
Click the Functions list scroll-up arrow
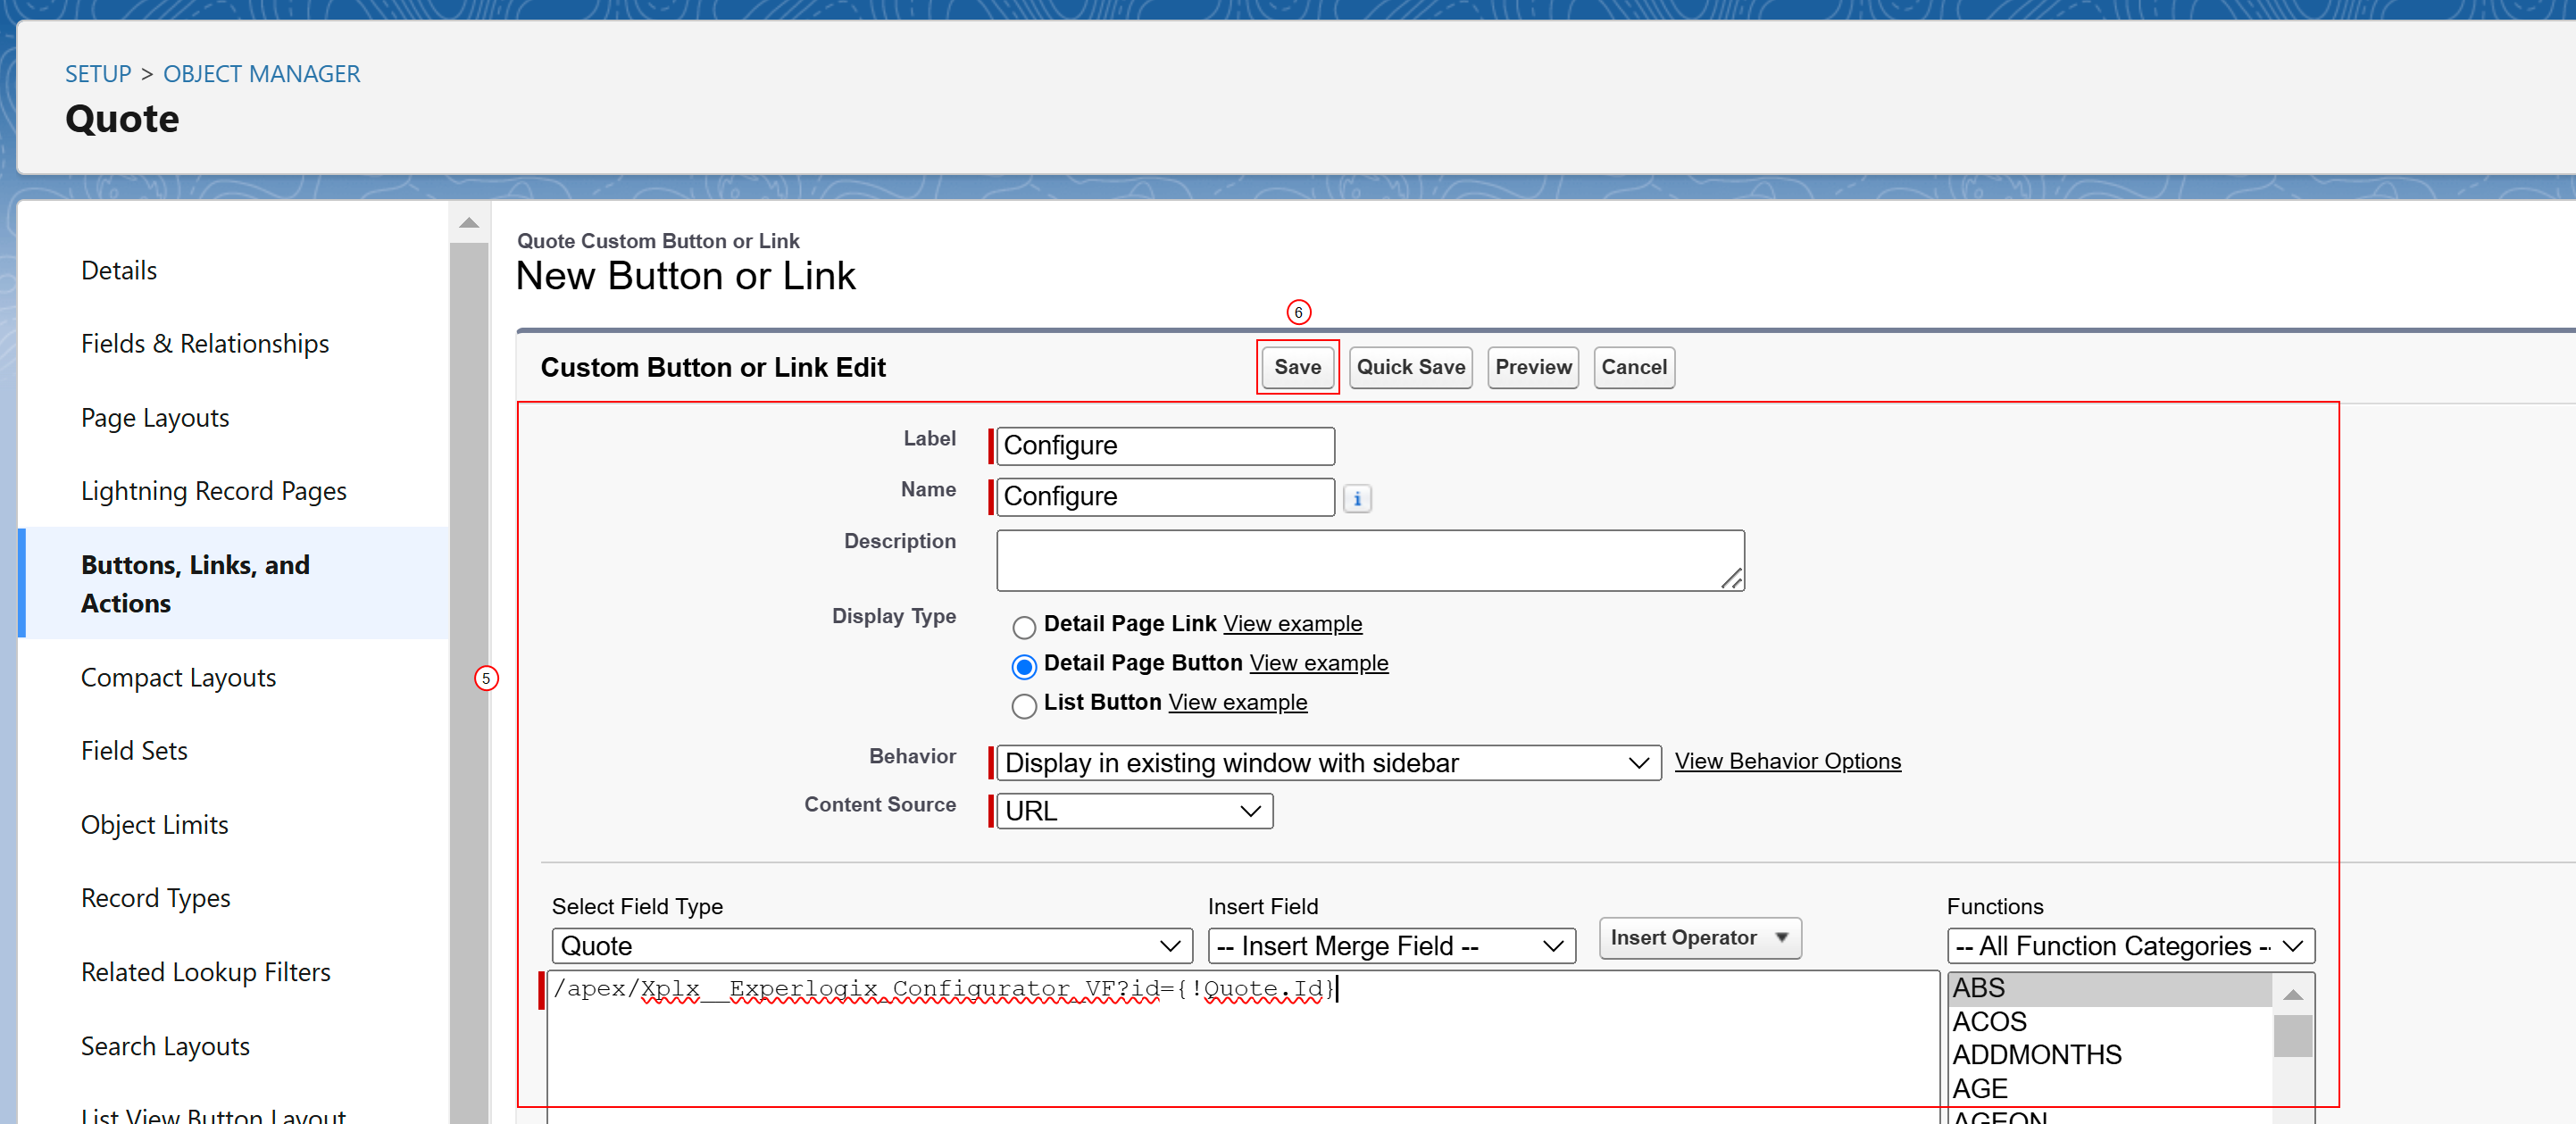(x=2293, y=993)
